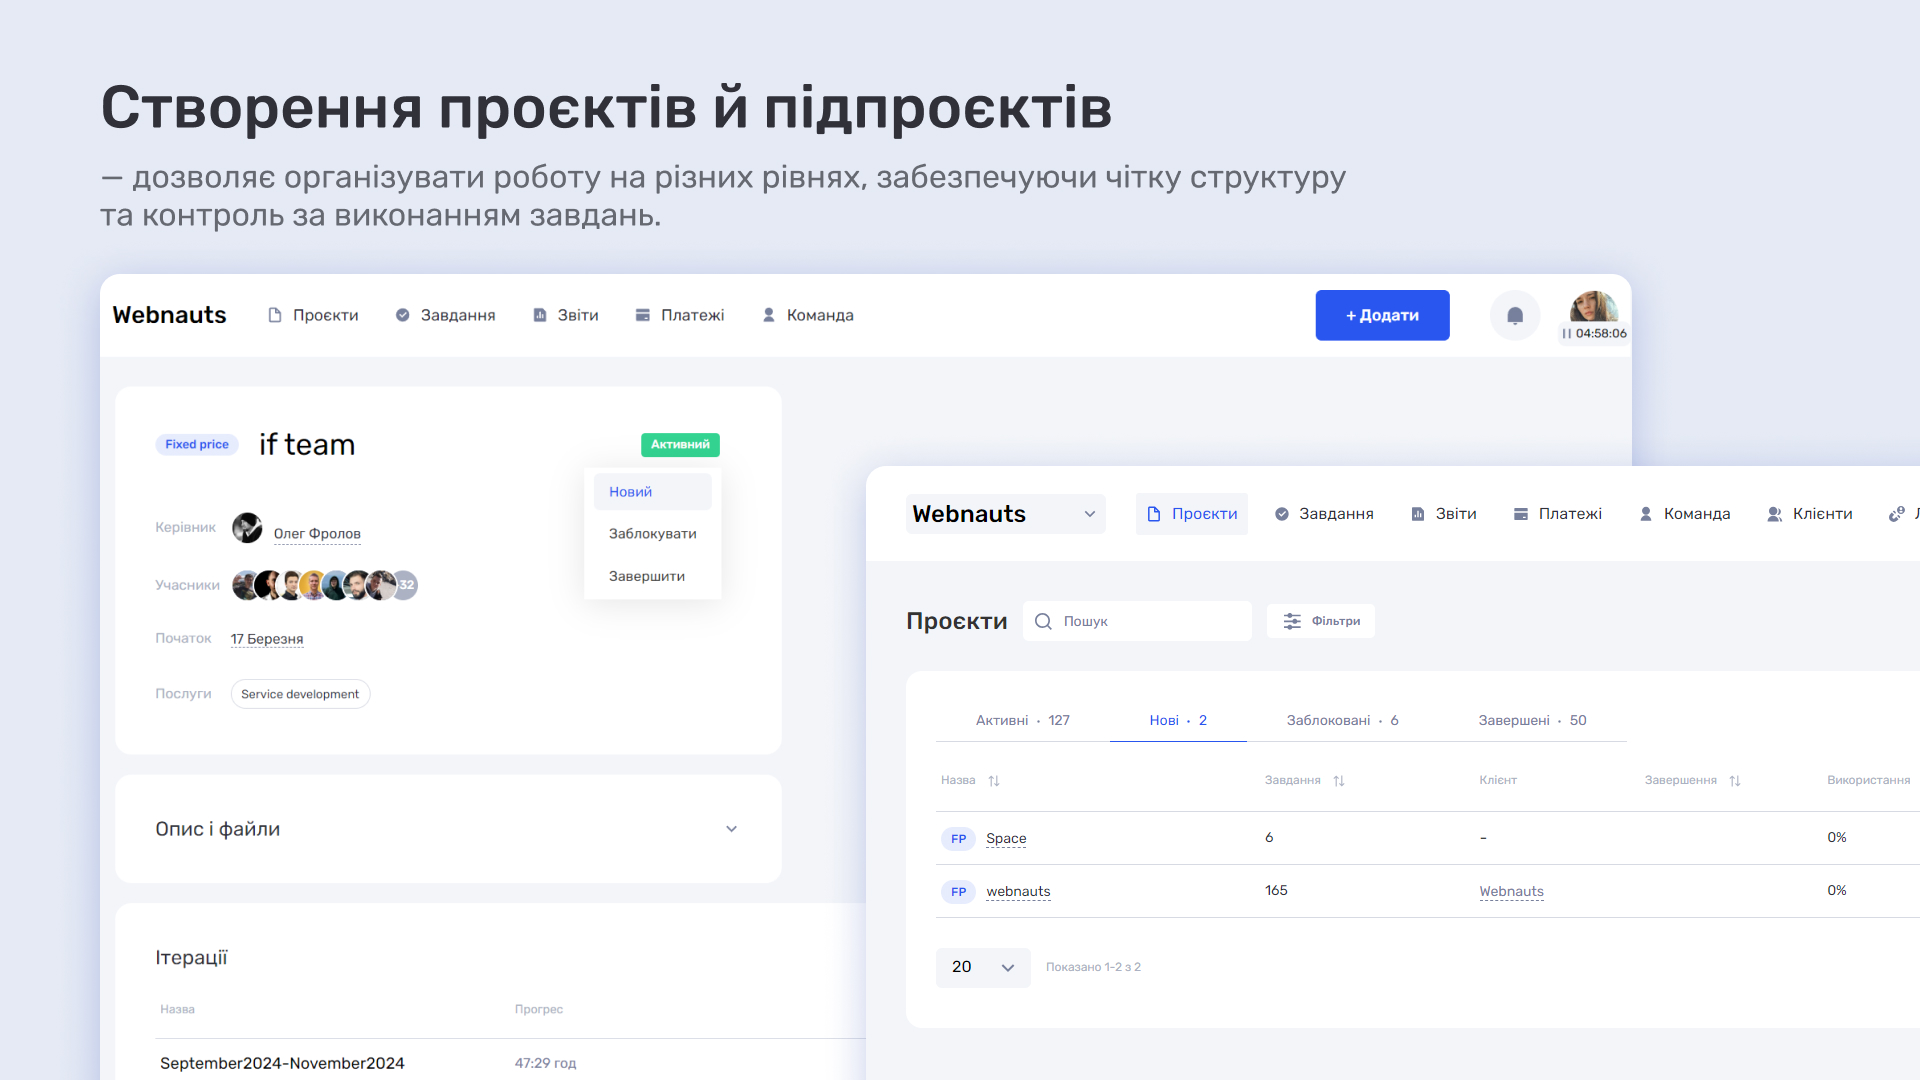The image size is (1920, 1080).
Task: Open the Space project link
Action: 1006,839
